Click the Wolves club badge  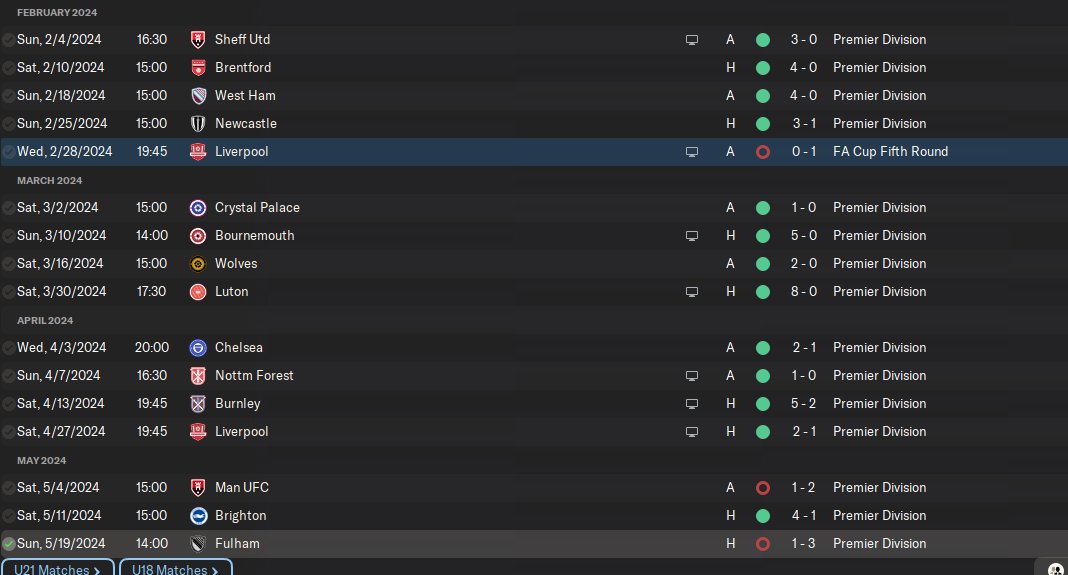[197, 264]
